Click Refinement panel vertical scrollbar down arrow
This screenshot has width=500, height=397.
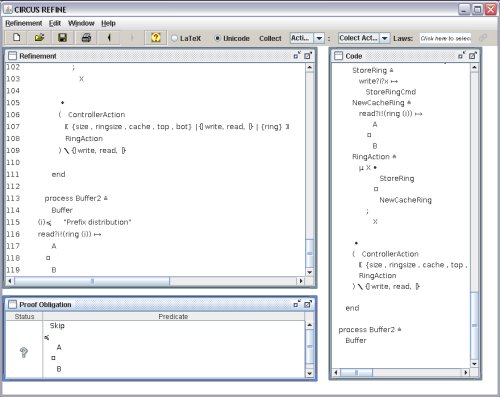309,272
